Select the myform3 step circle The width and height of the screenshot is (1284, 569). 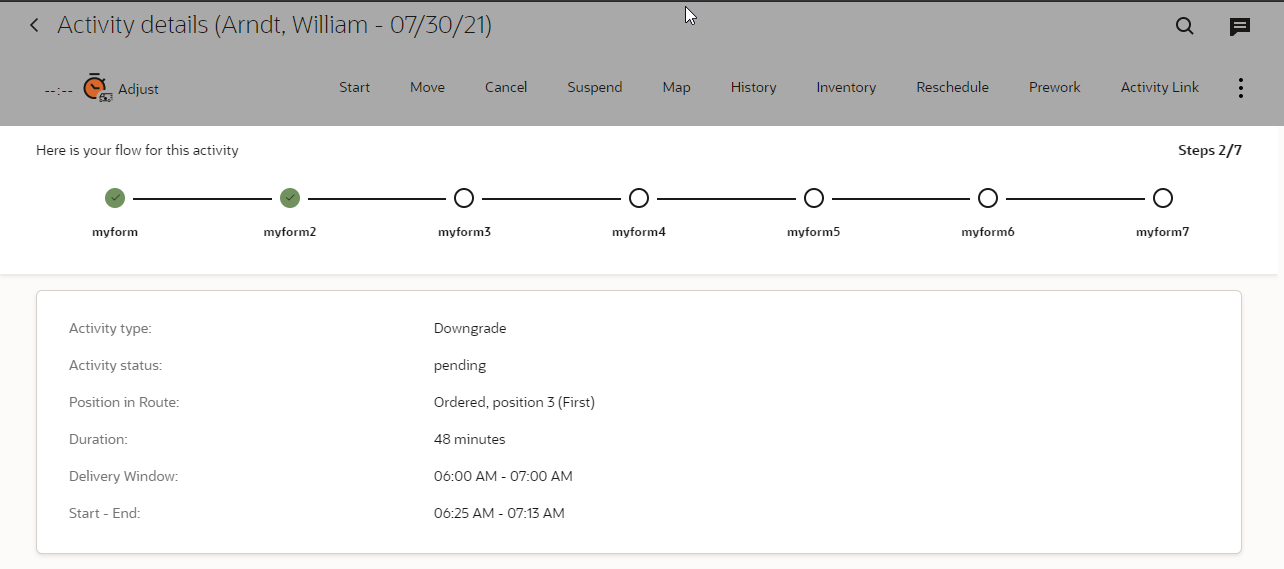464,198
